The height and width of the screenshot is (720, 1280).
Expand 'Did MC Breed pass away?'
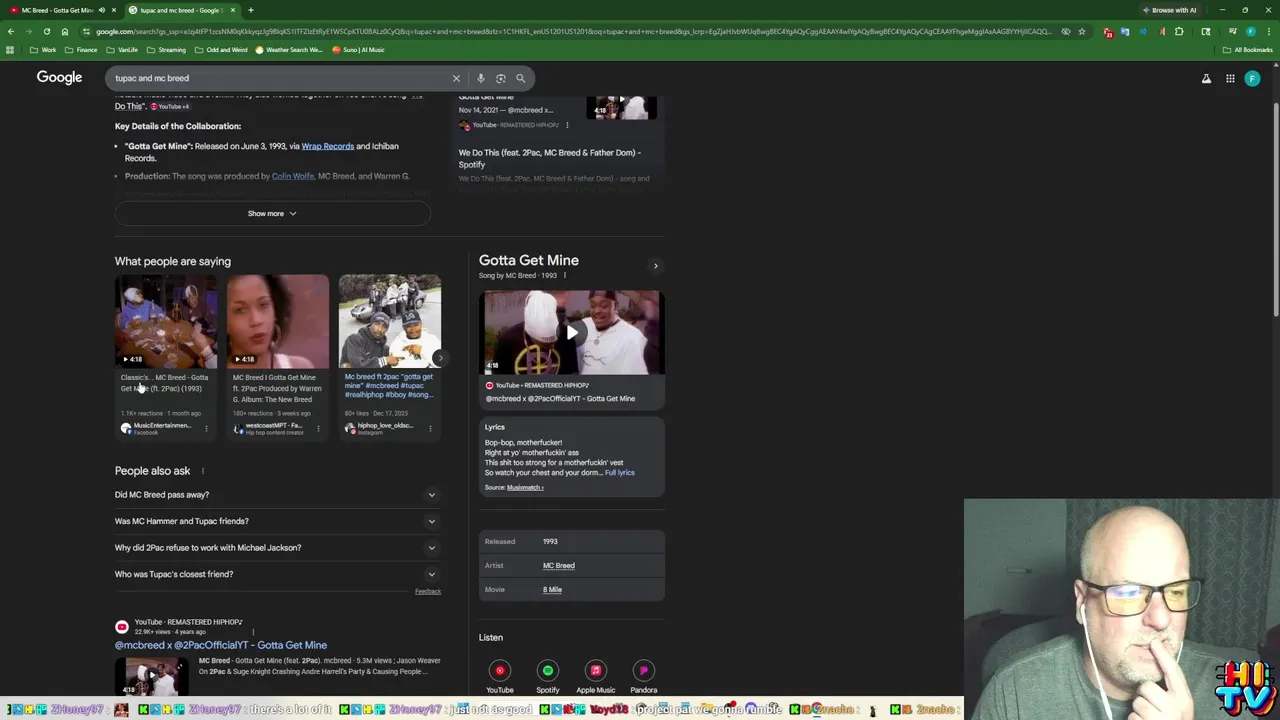tap(277, 494)
